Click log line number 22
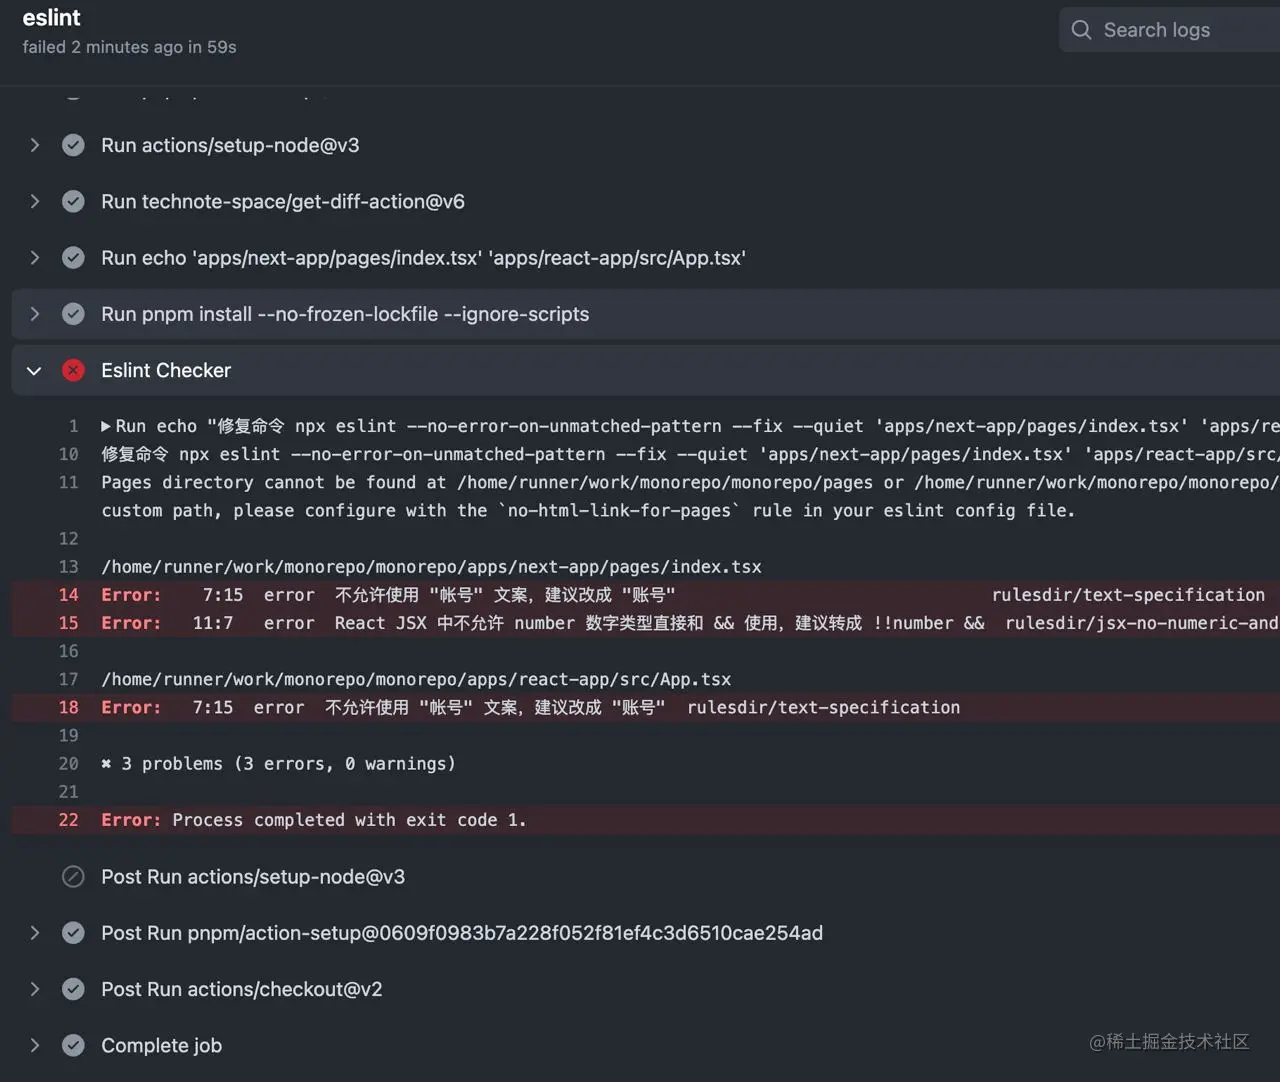 (68, 820)
